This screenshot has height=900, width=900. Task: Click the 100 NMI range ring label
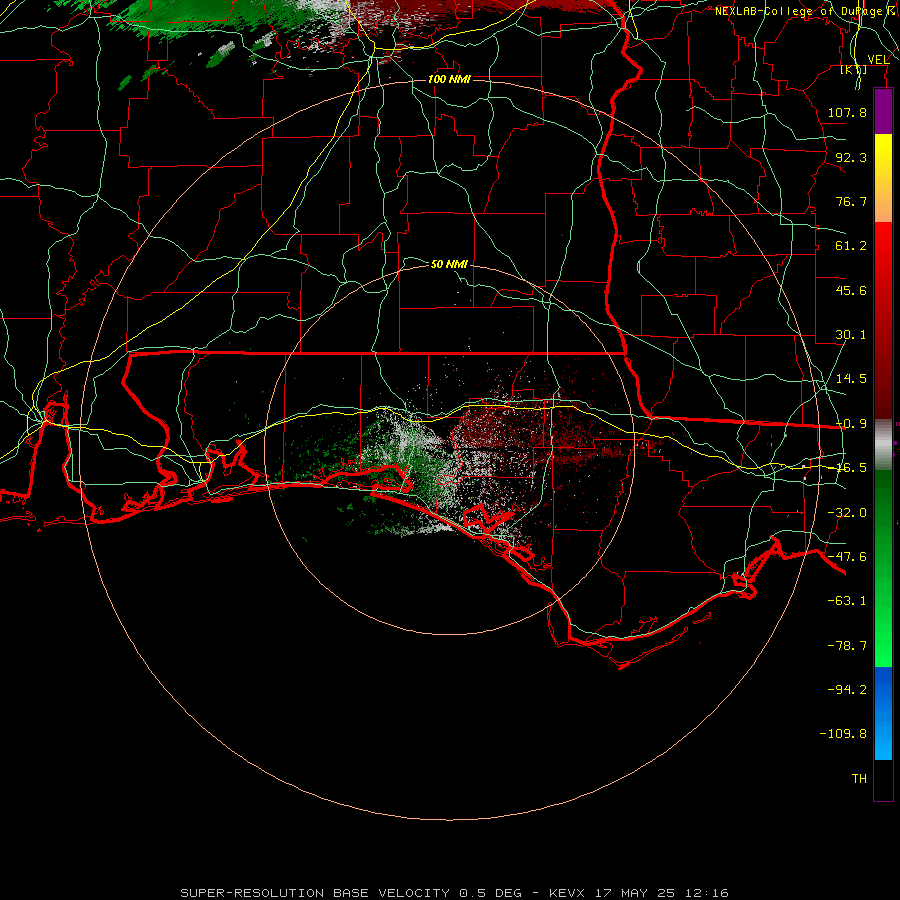click(x=449, y=79)
